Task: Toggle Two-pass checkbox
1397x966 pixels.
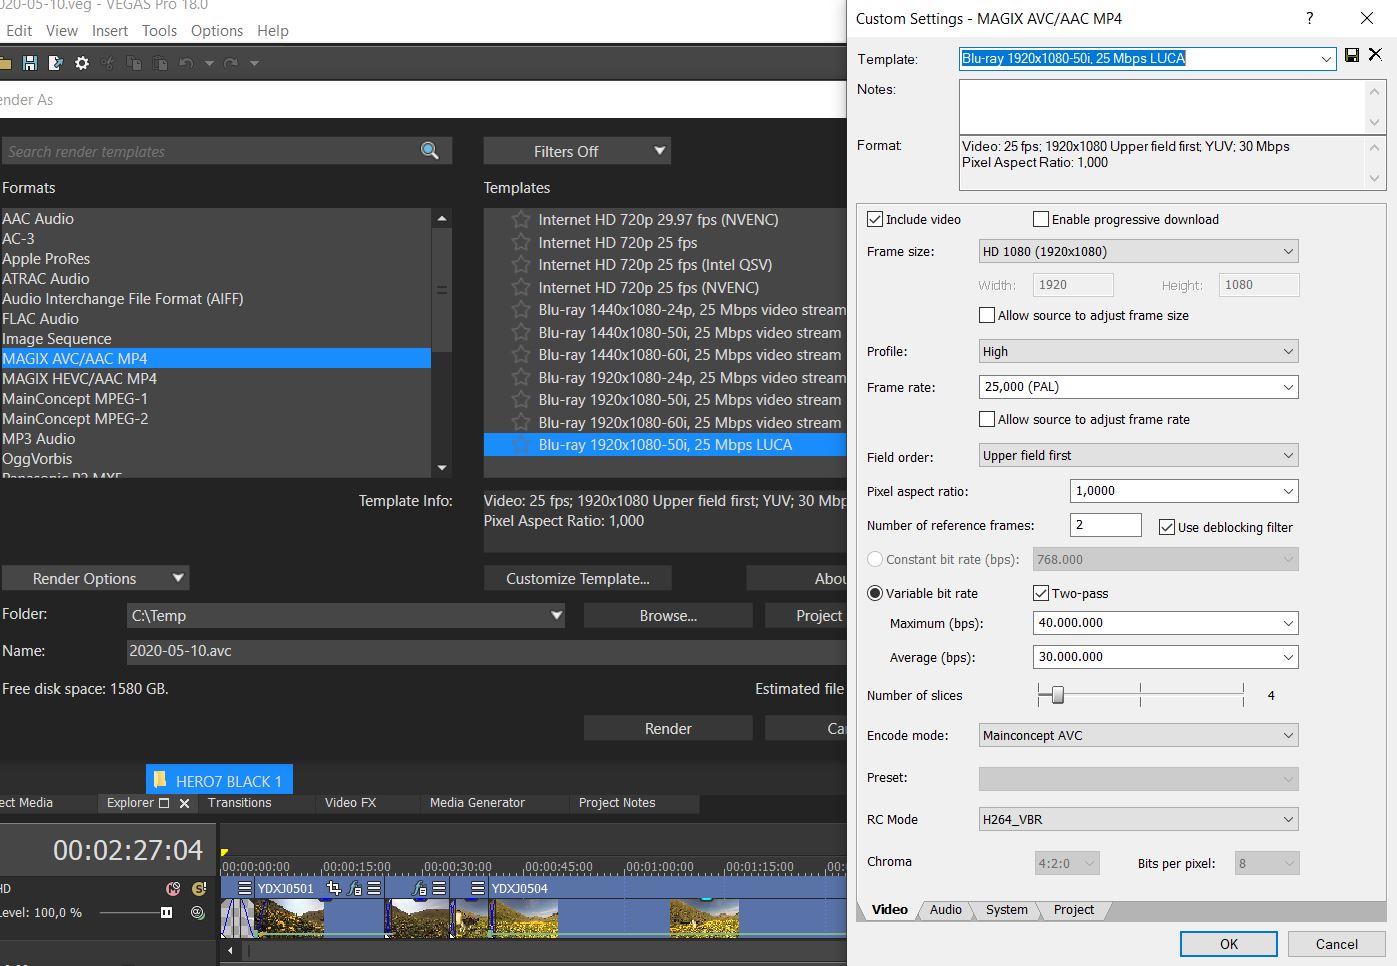Action: pyautogui.click(x=1041, y=593)
